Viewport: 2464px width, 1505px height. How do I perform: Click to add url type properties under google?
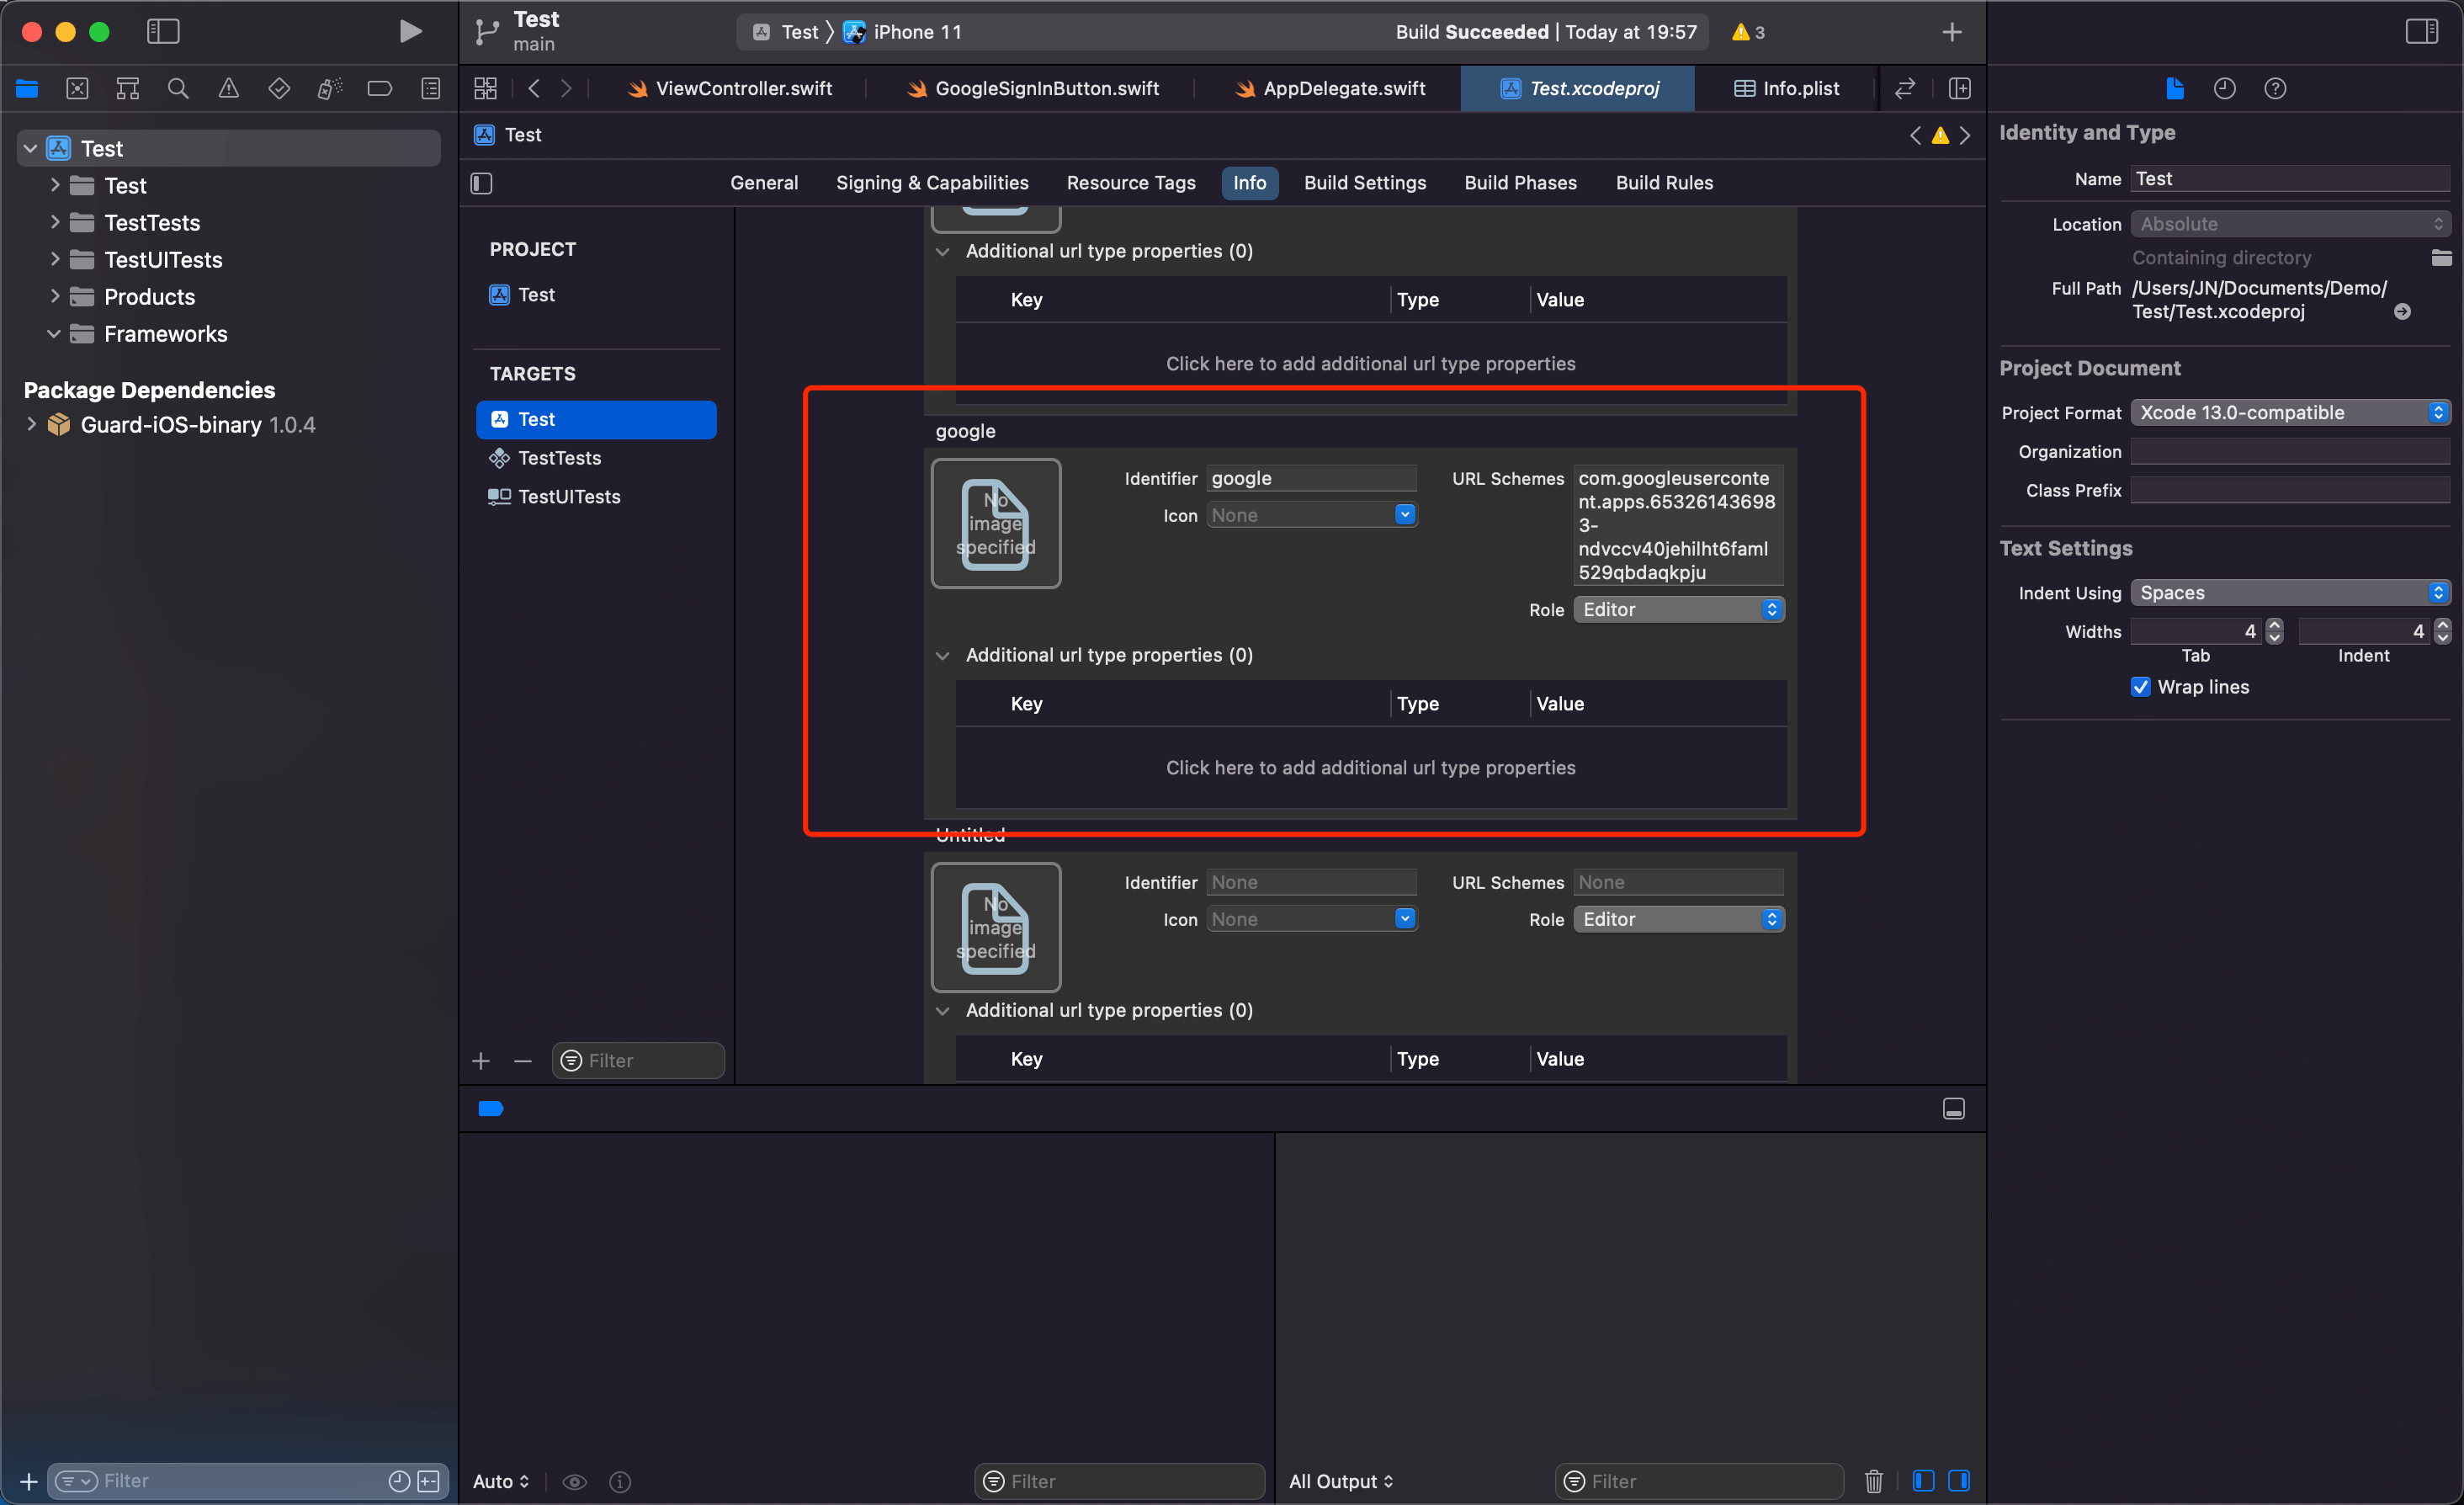1370,767
